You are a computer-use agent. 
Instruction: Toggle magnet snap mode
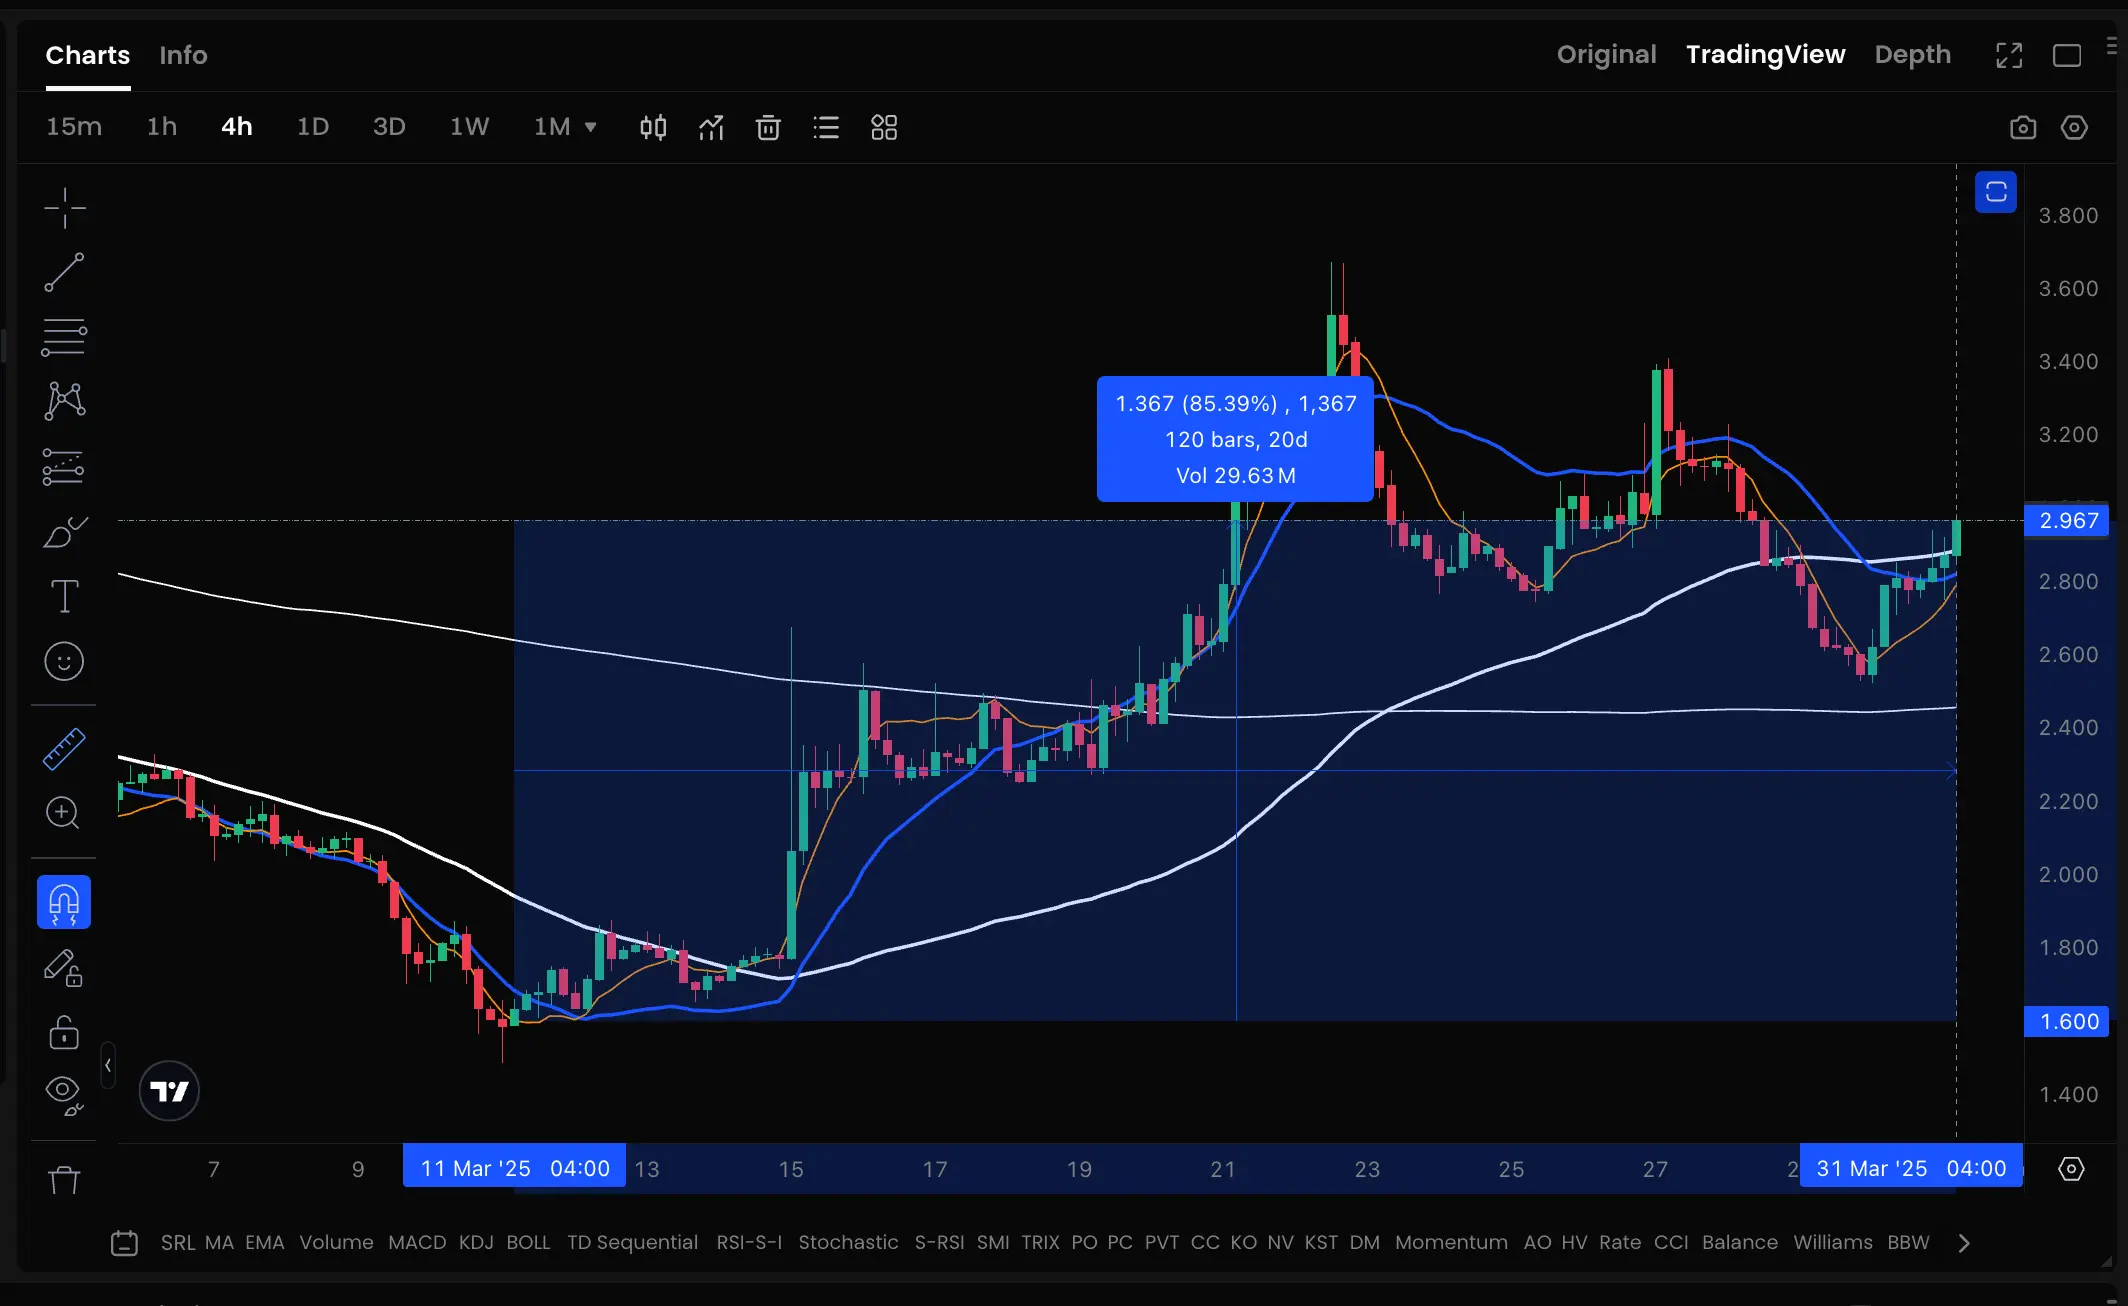click(x=64, y=903)
